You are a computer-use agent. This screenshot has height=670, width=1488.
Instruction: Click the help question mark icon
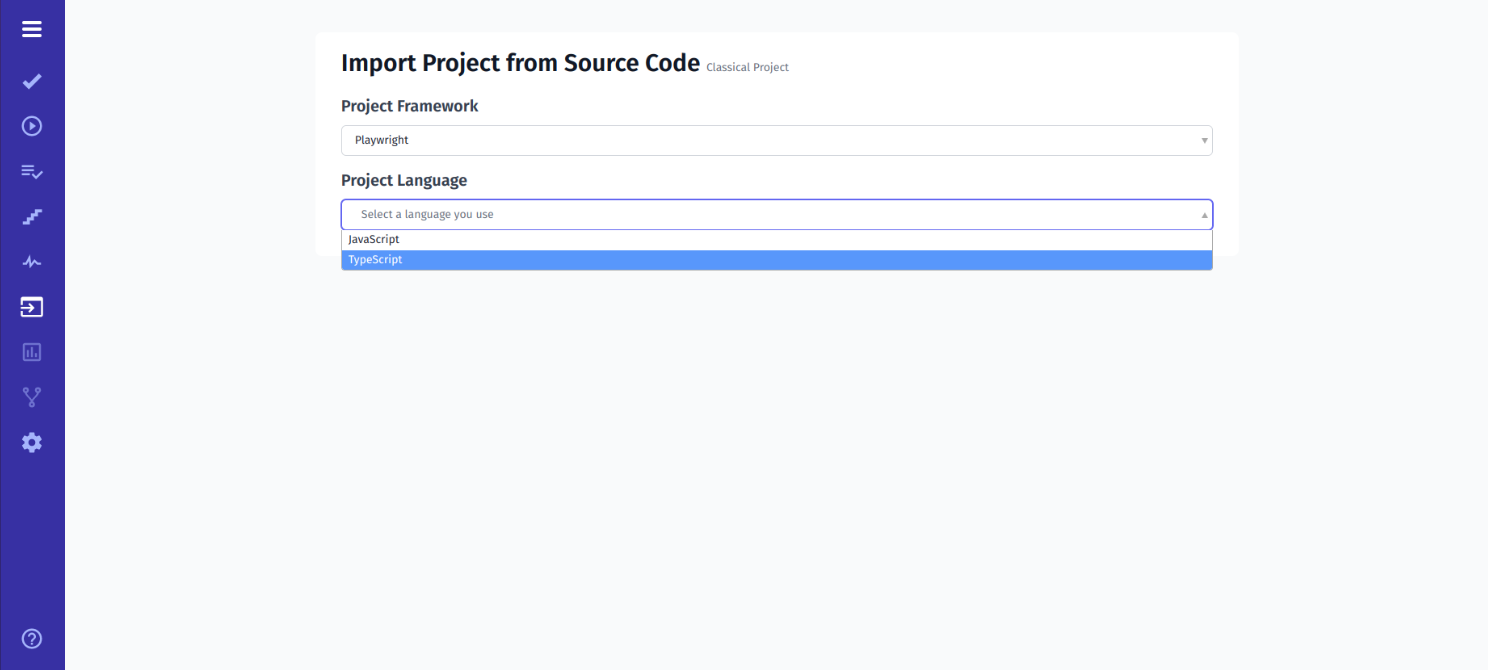(30, 639)
